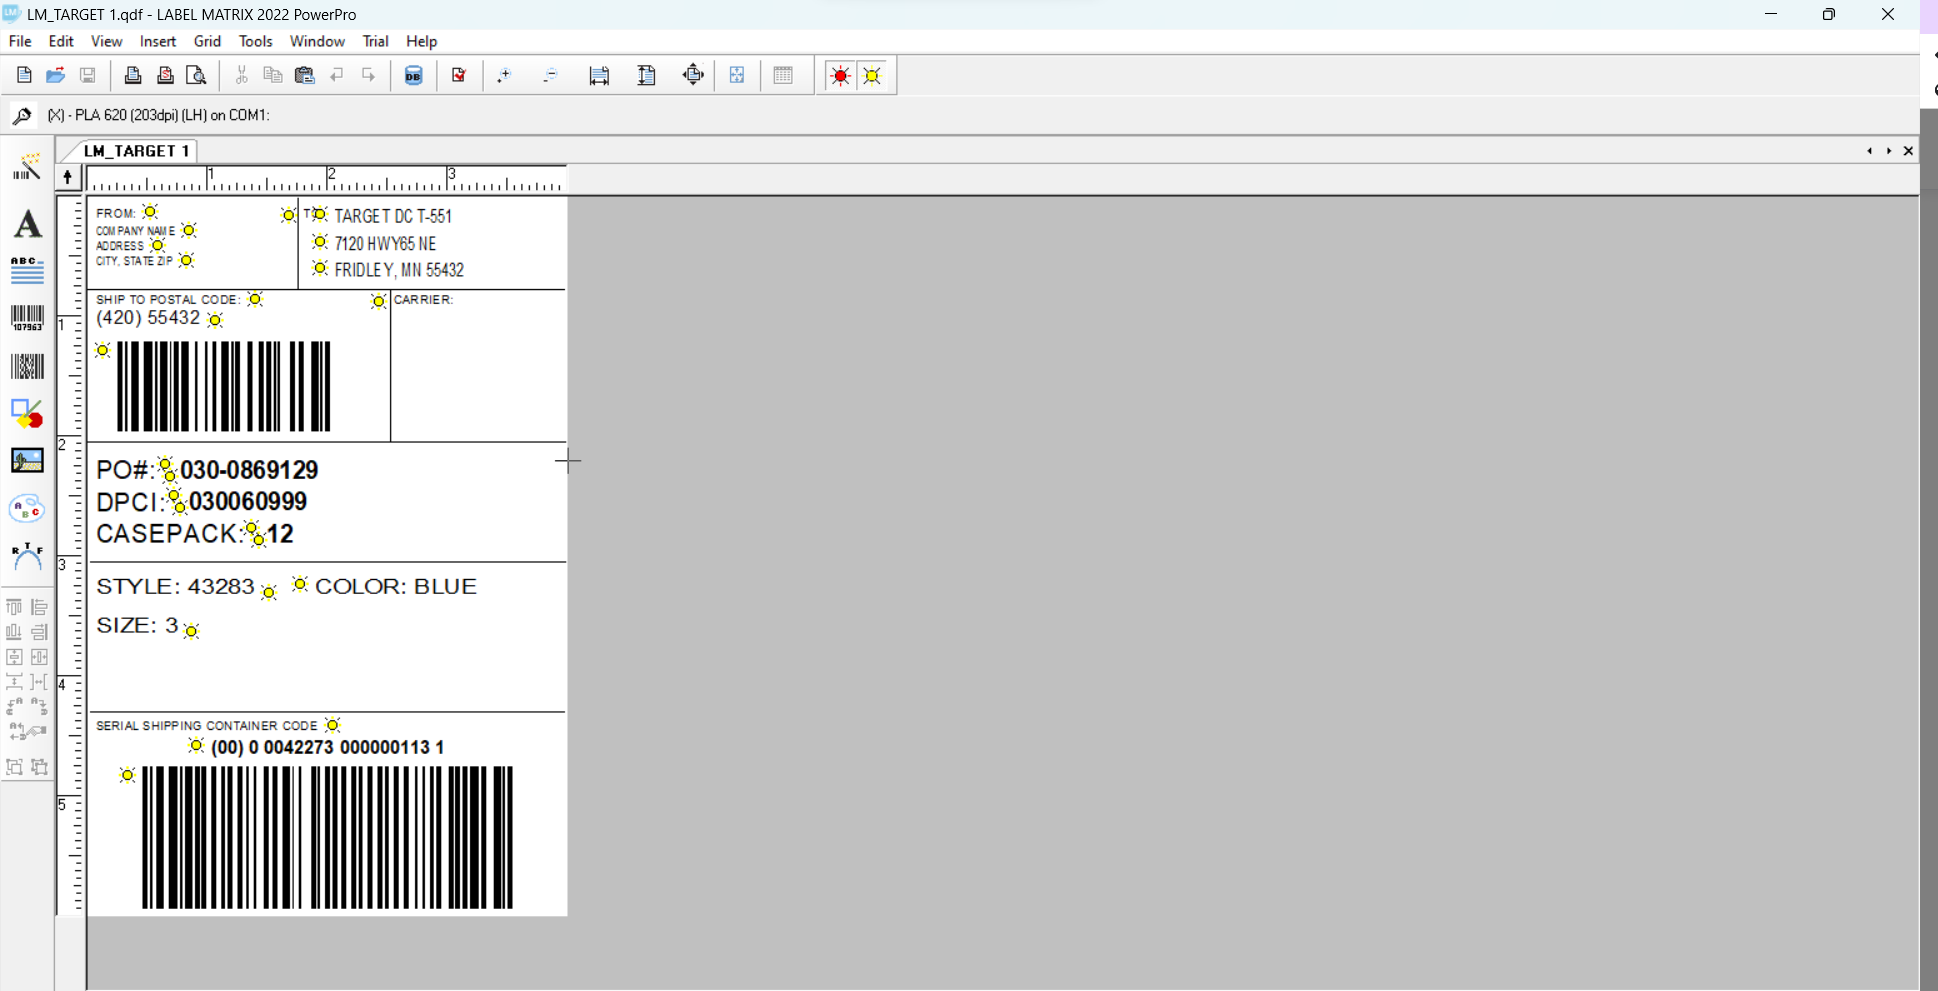
Task: Toggle the red field marker display
Action: [x=840, y=75]
